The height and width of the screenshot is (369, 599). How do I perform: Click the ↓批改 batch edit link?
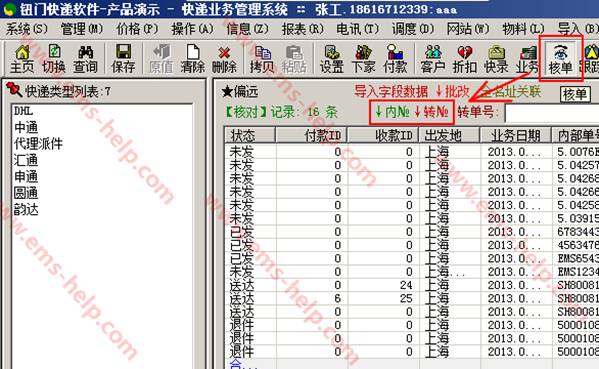tap(452, 91)
